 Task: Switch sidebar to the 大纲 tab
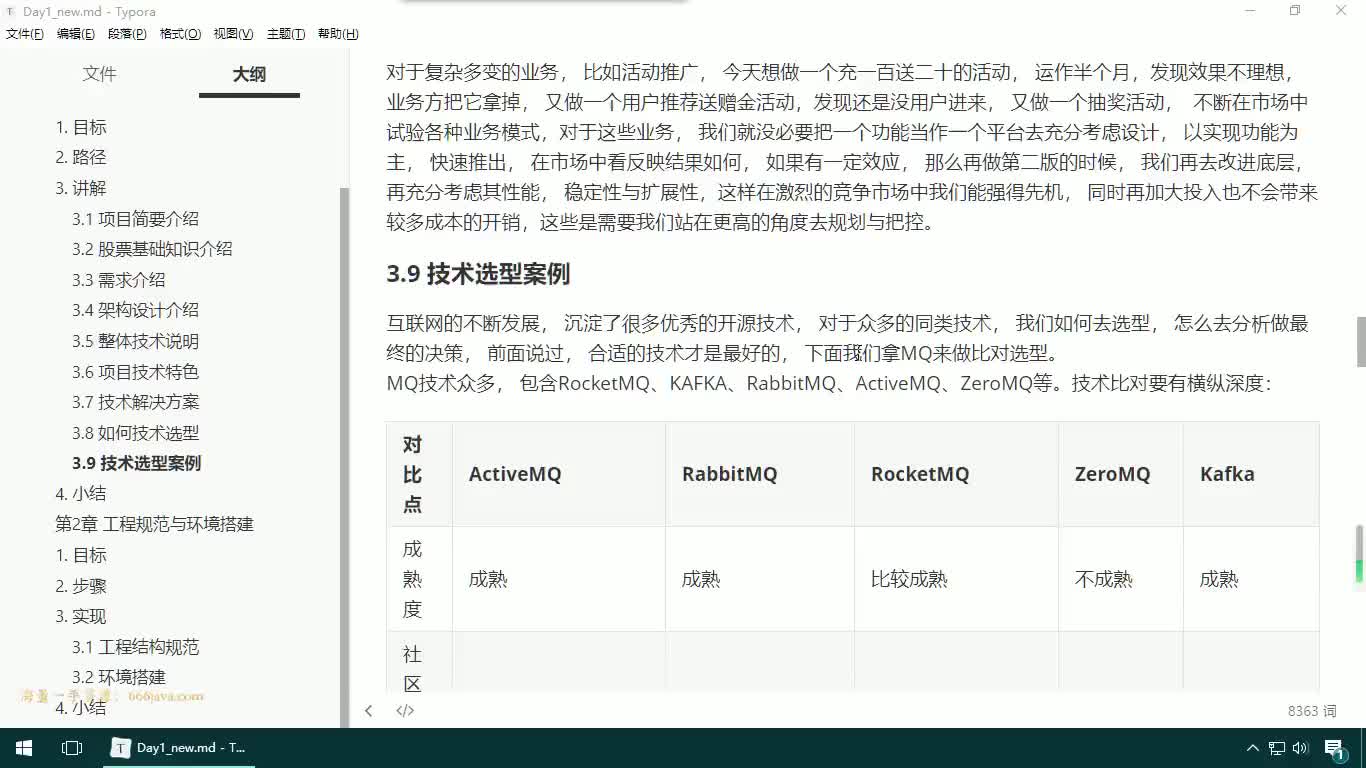pos(249,74)
